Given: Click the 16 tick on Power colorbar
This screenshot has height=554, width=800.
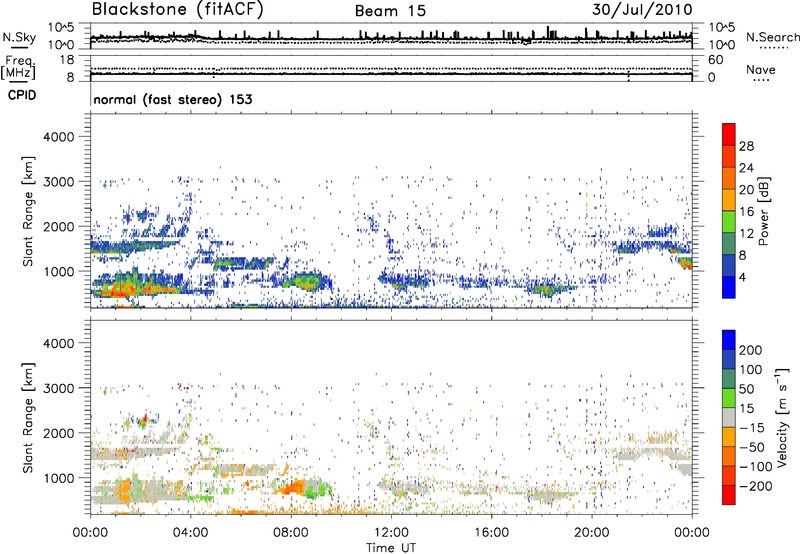Looking at the screenshot, I should (746, 212).
